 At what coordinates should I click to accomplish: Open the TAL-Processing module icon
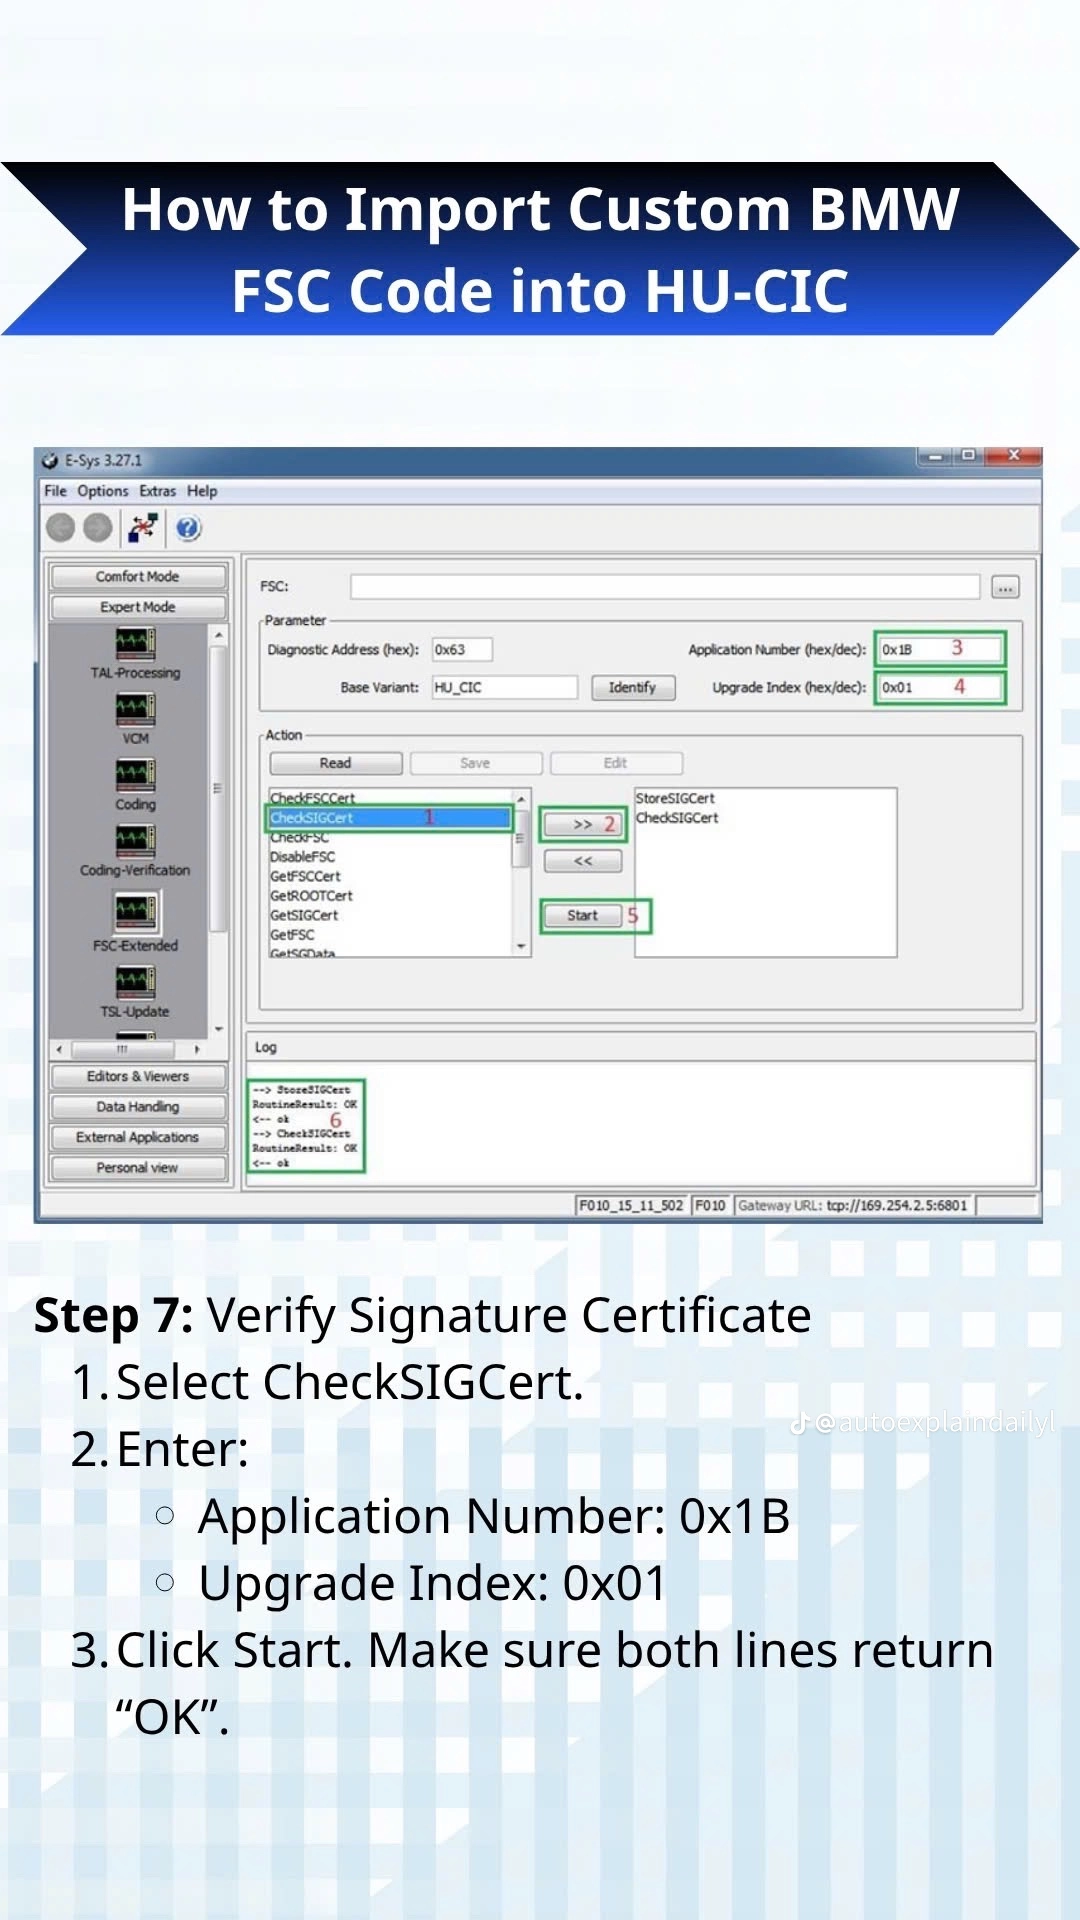pos(135,642)
